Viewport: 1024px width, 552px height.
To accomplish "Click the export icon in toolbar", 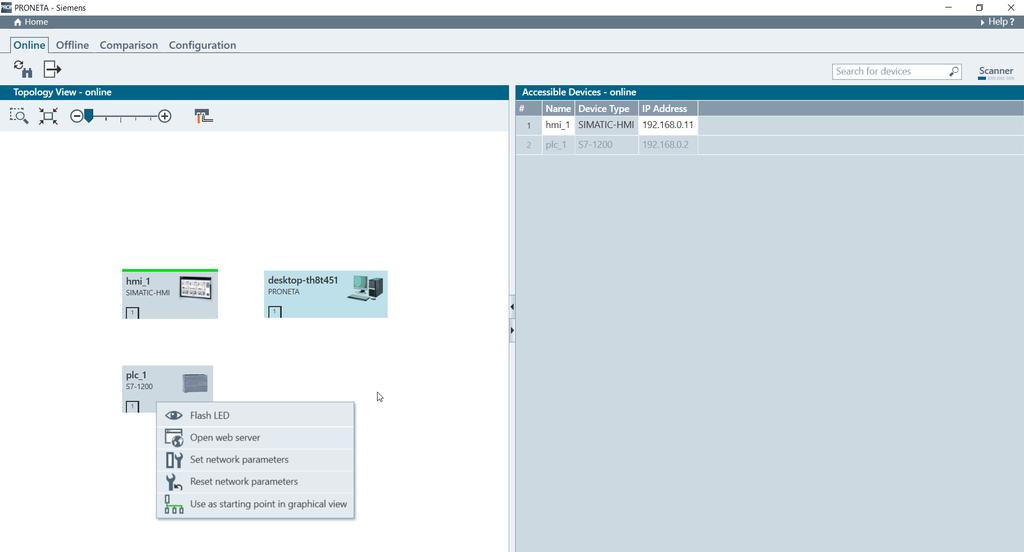I will pyautogui.click(x=52, y=69).
